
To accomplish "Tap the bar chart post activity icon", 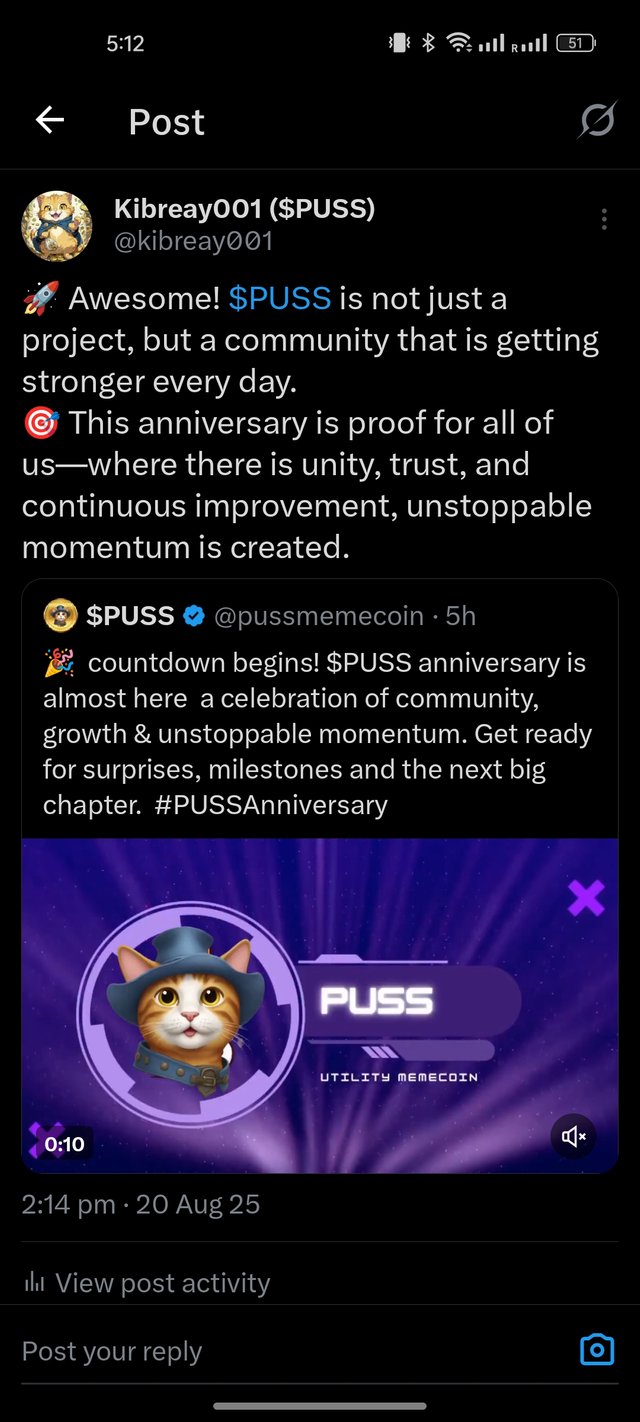I will point(34,1282).
